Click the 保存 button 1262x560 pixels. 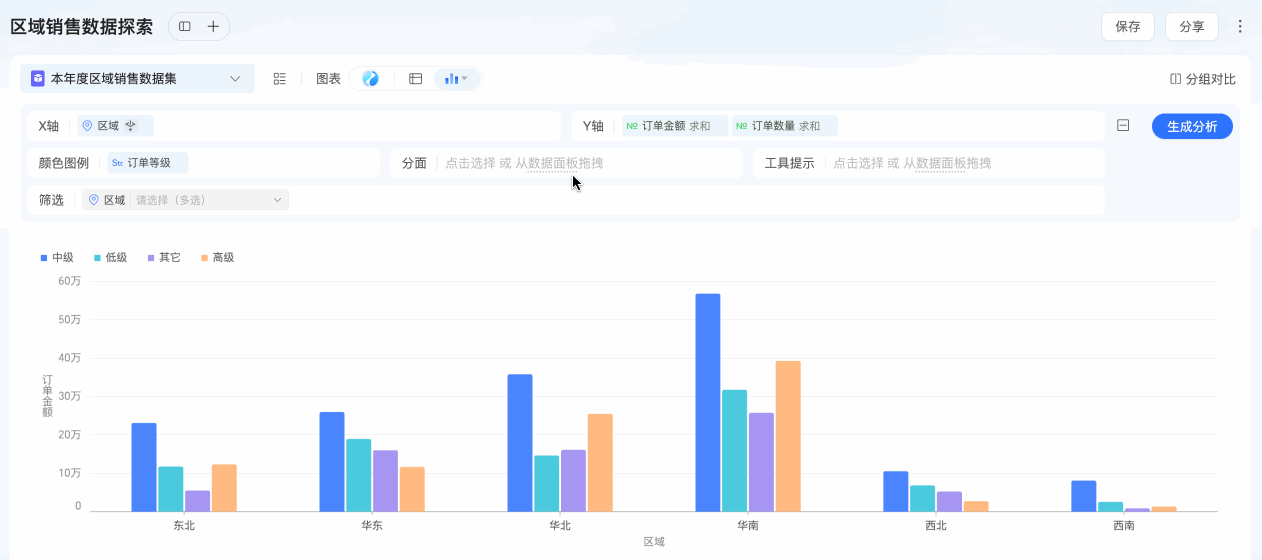(1128, 27)
